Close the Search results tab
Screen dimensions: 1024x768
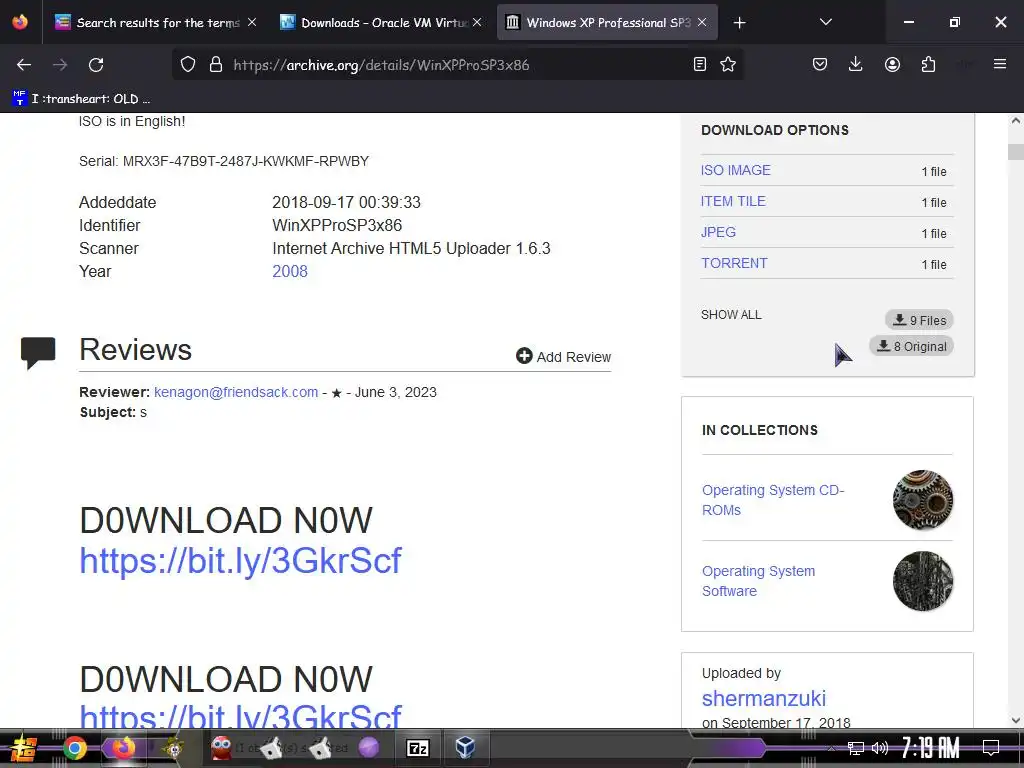click(252, 22)
